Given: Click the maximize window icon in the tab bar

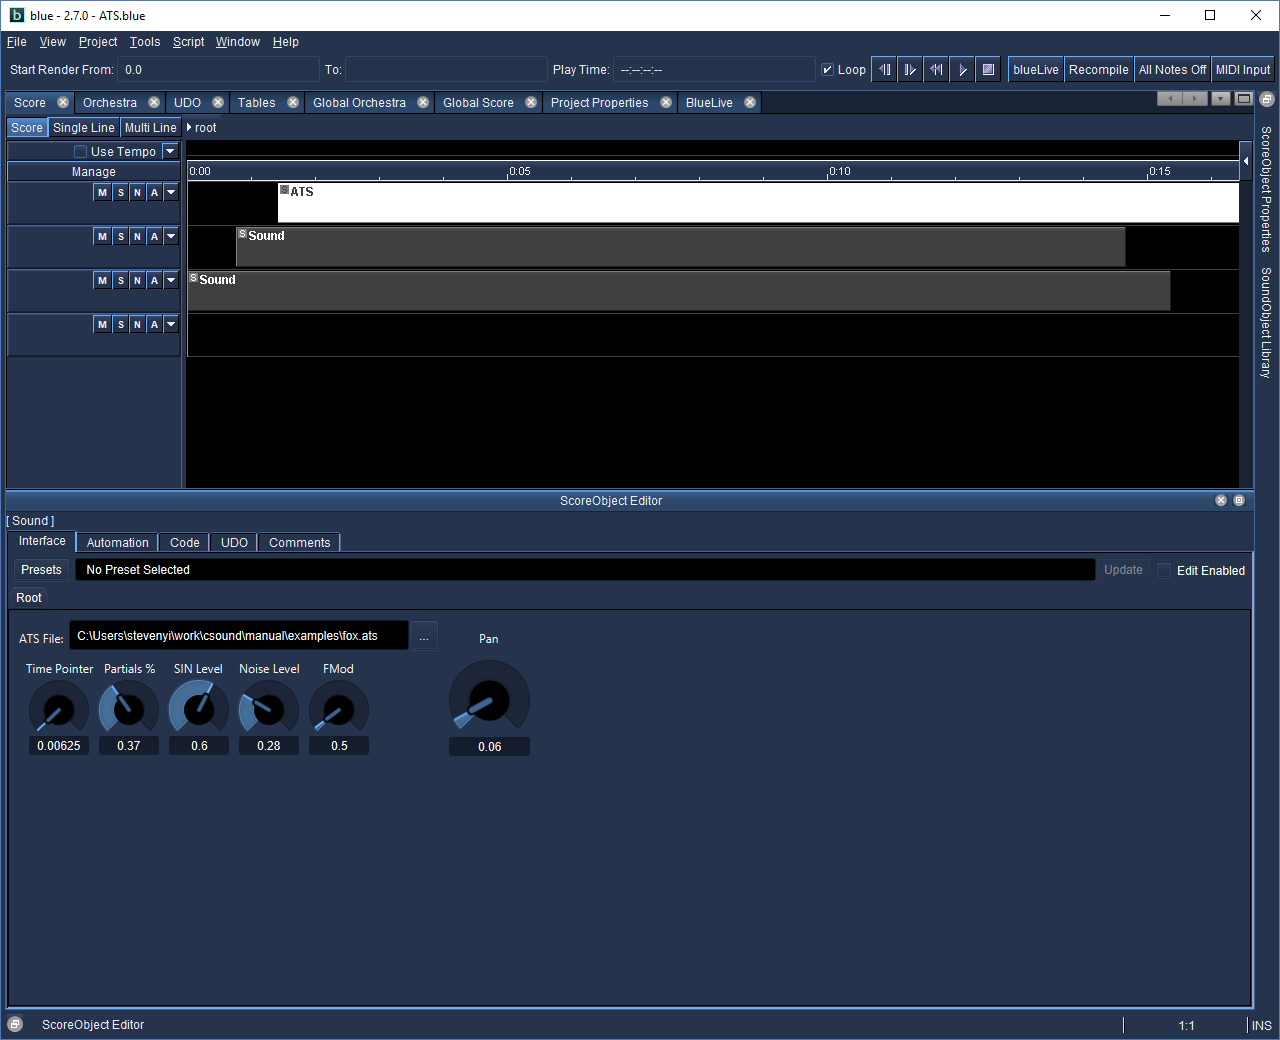Looking at the screenshot, I should [x=1243, y=99].
